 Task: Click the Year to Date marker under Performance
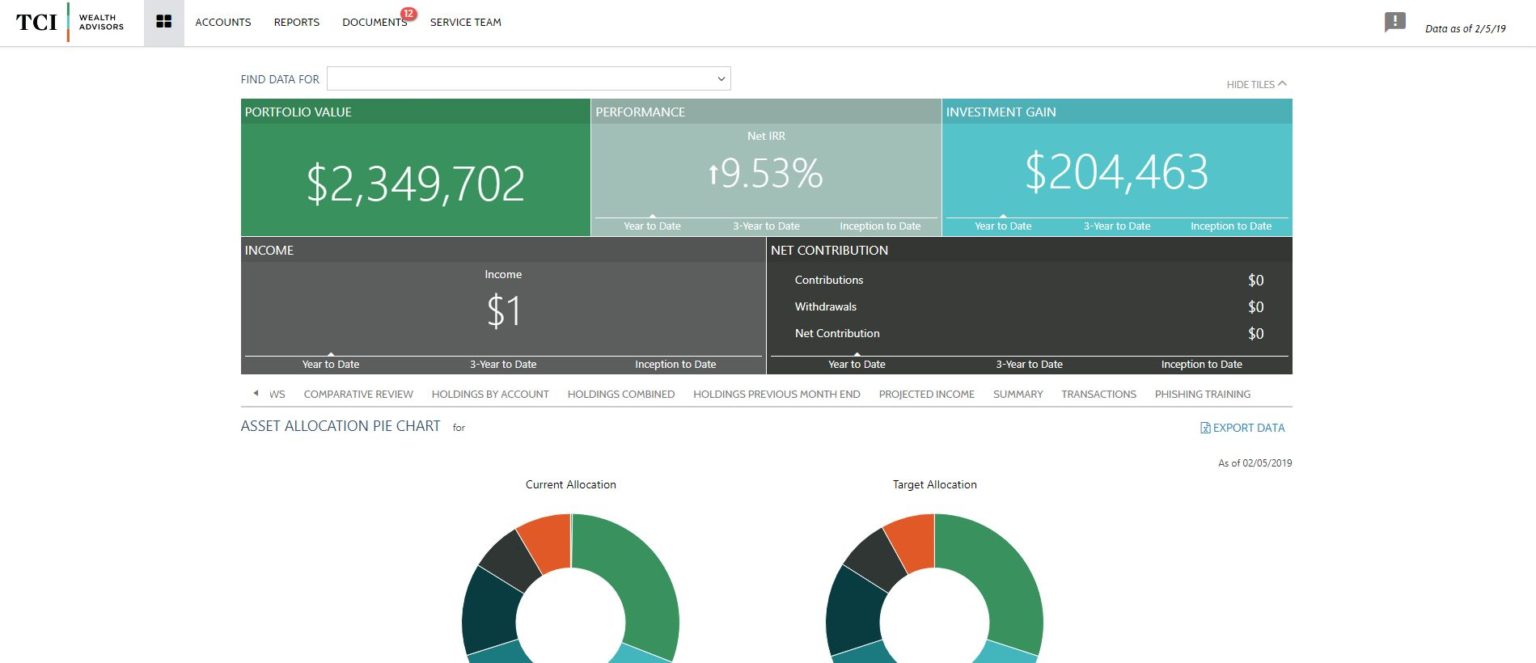click(651, 226)
